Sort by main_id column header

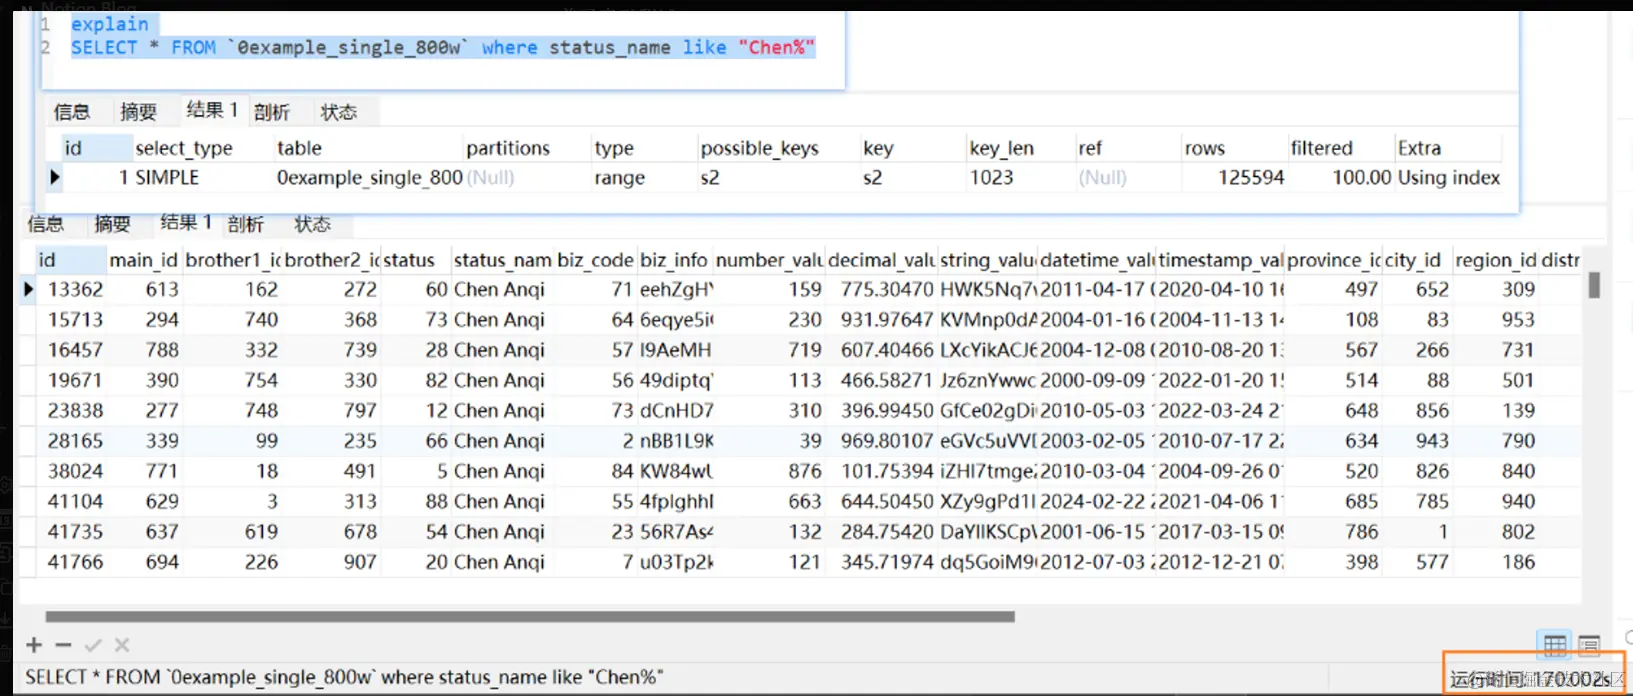tap(143, 260)
